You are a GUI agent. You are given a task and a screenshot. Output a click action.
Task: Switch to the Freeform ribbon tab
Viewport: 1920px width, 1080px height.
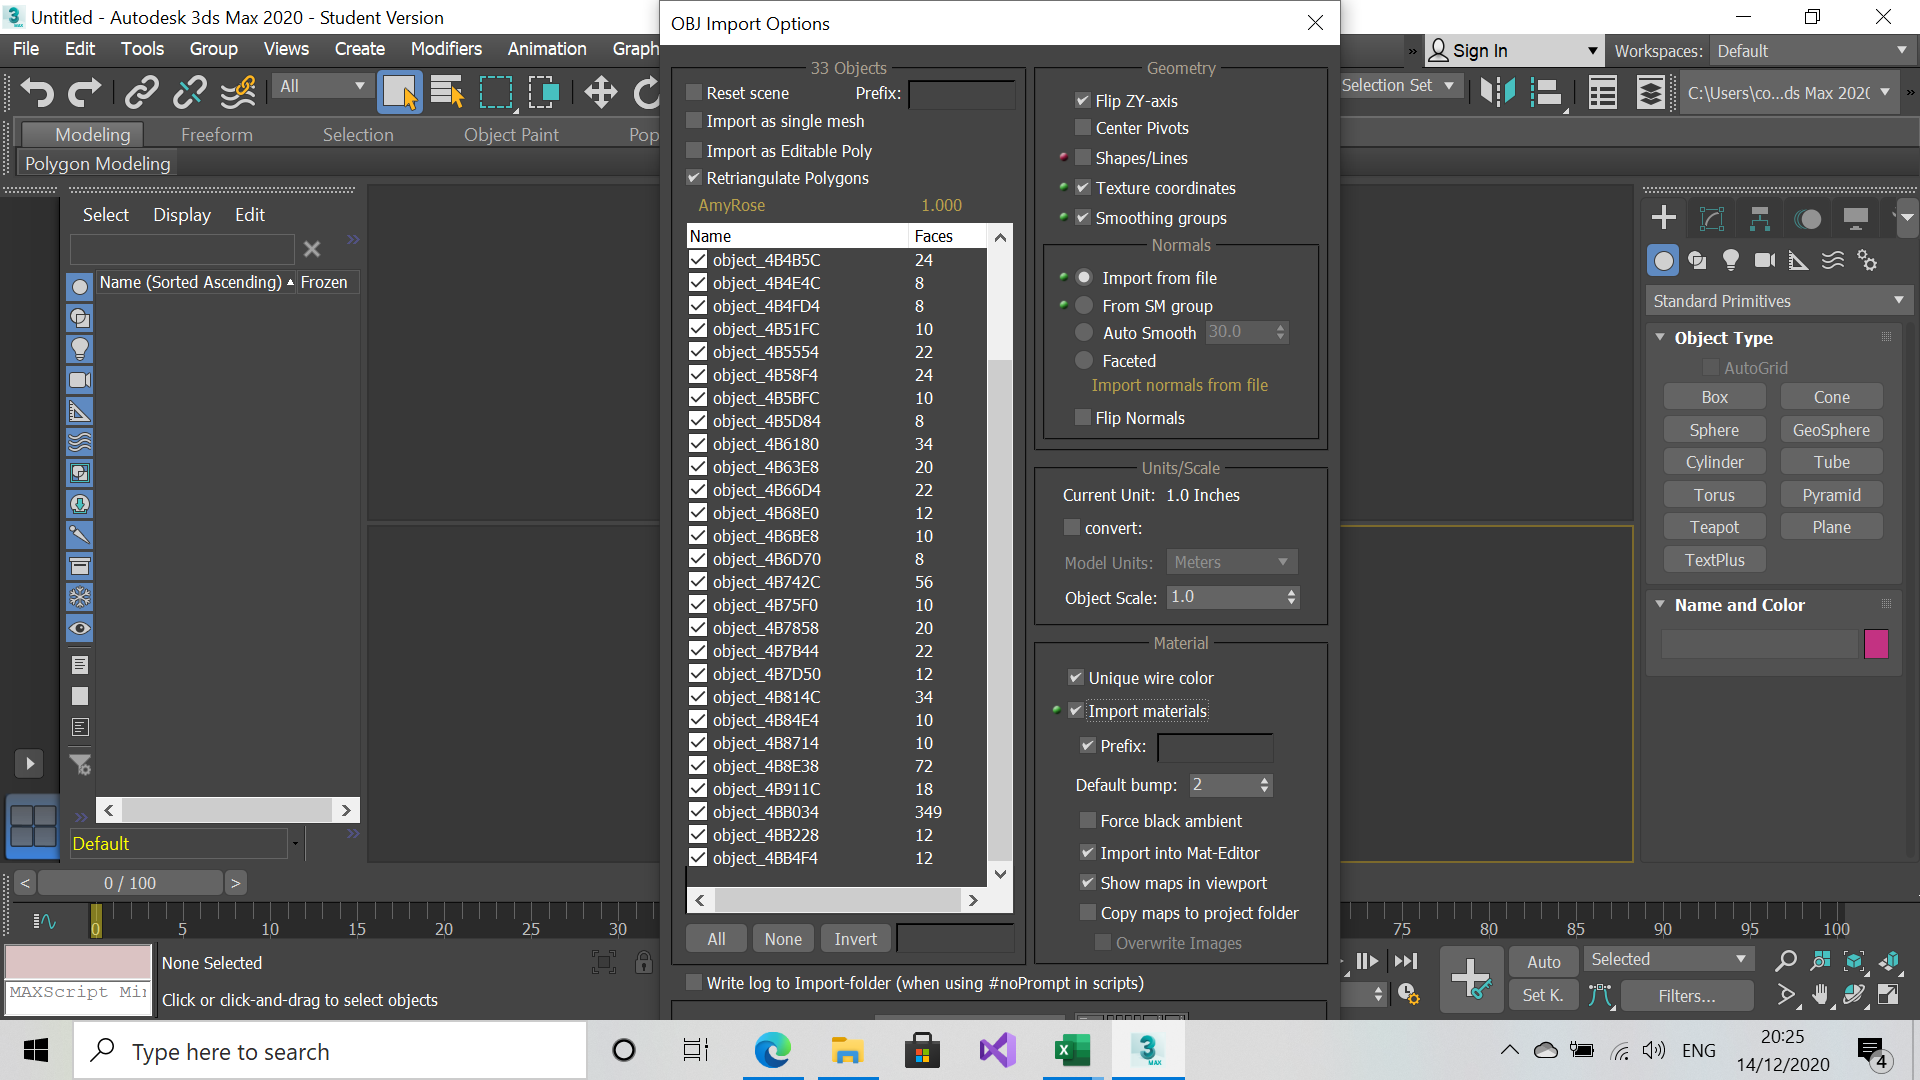click(x=217, y=133)
